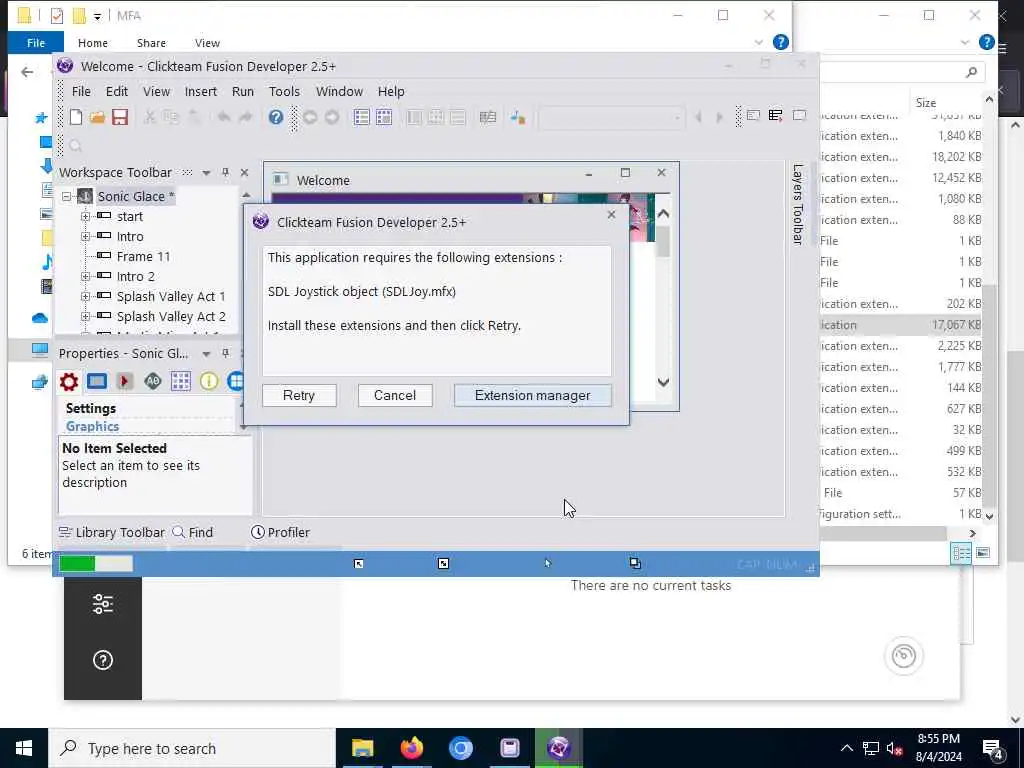Image resolution: width=1024 pixels, height=768 pixels.
Task: Click the second toolbar layout icon with red arrow
Action: pos(775,116)
